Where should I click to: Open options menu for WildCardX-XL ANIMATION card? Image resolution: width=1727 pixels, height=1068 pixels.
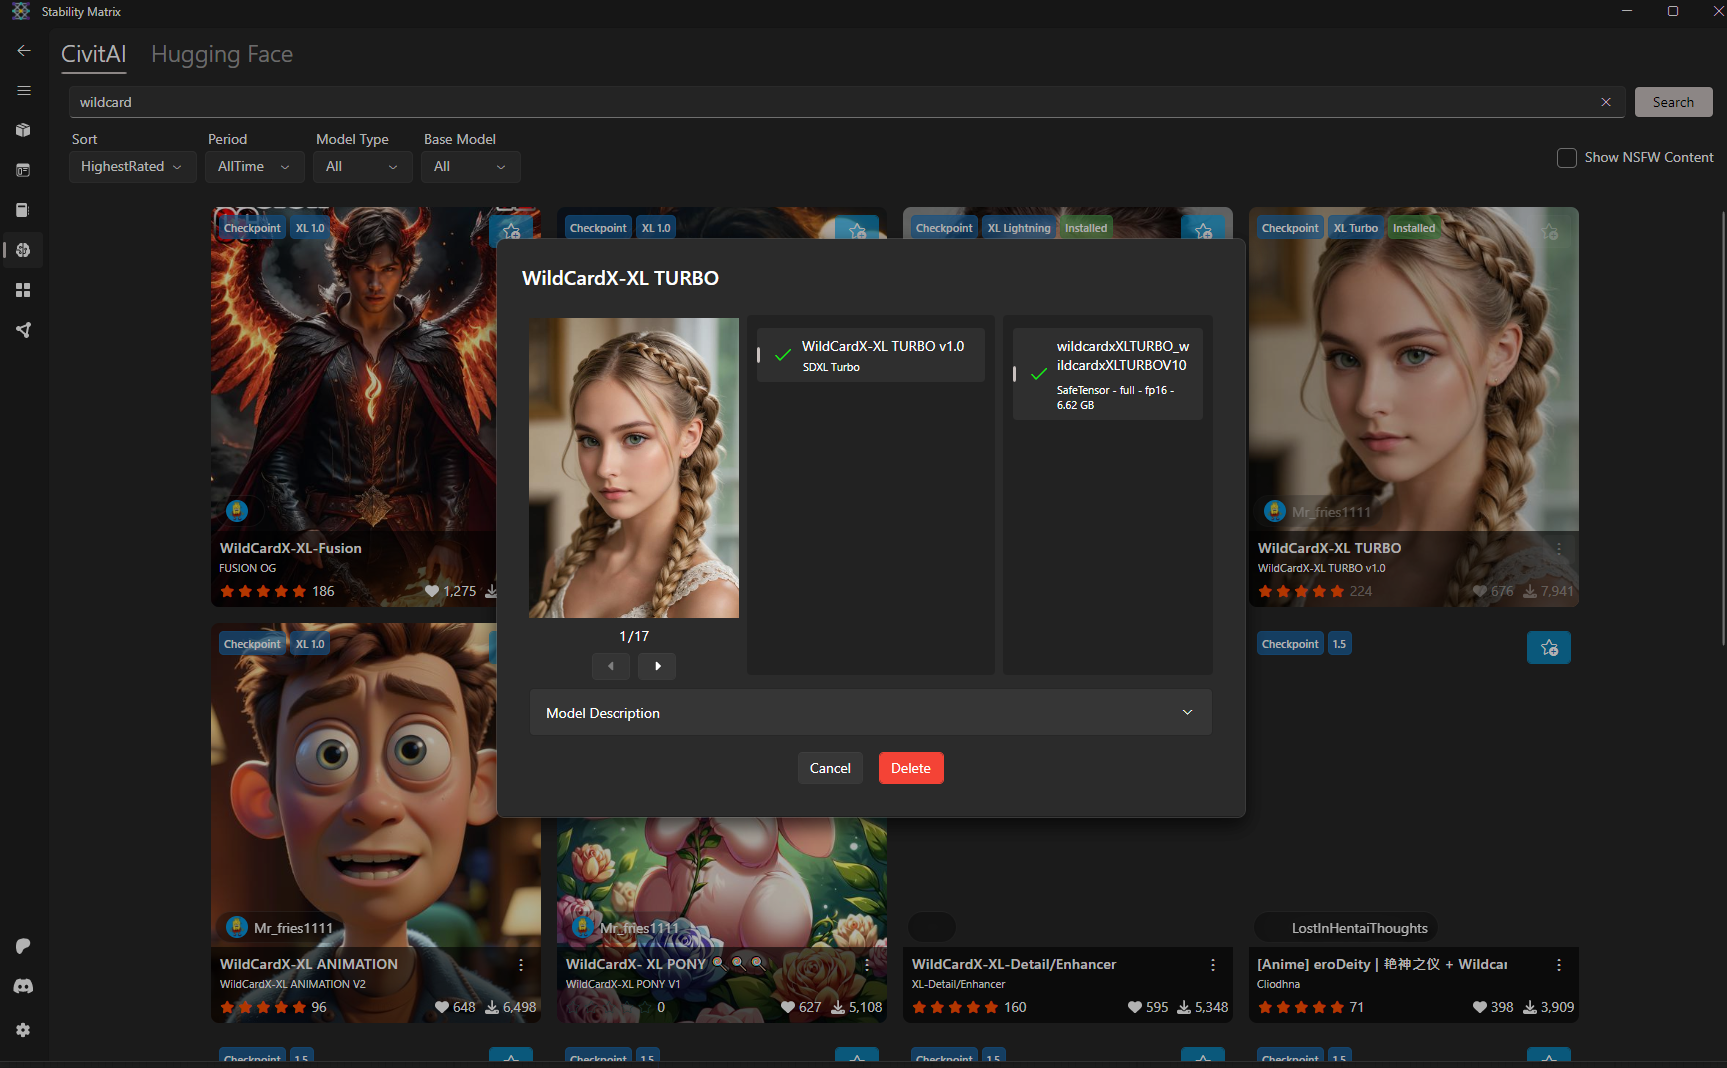tap(521, 965)
